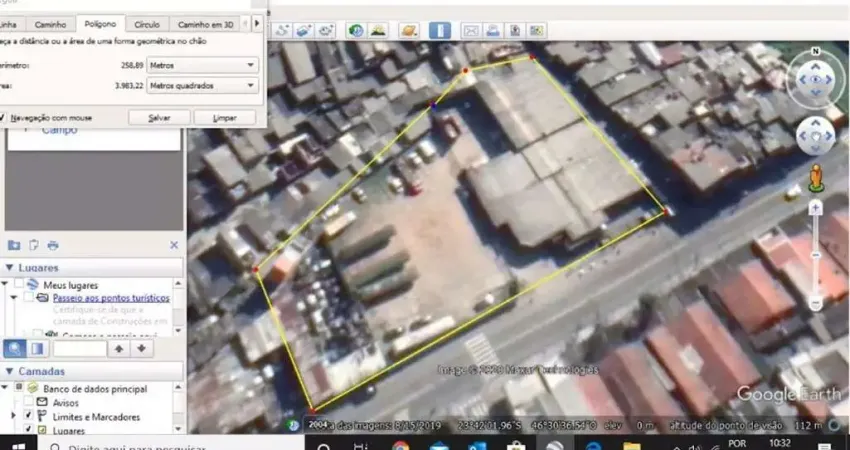Click the blue polygon vertex marker

click(x=433, y=106)
